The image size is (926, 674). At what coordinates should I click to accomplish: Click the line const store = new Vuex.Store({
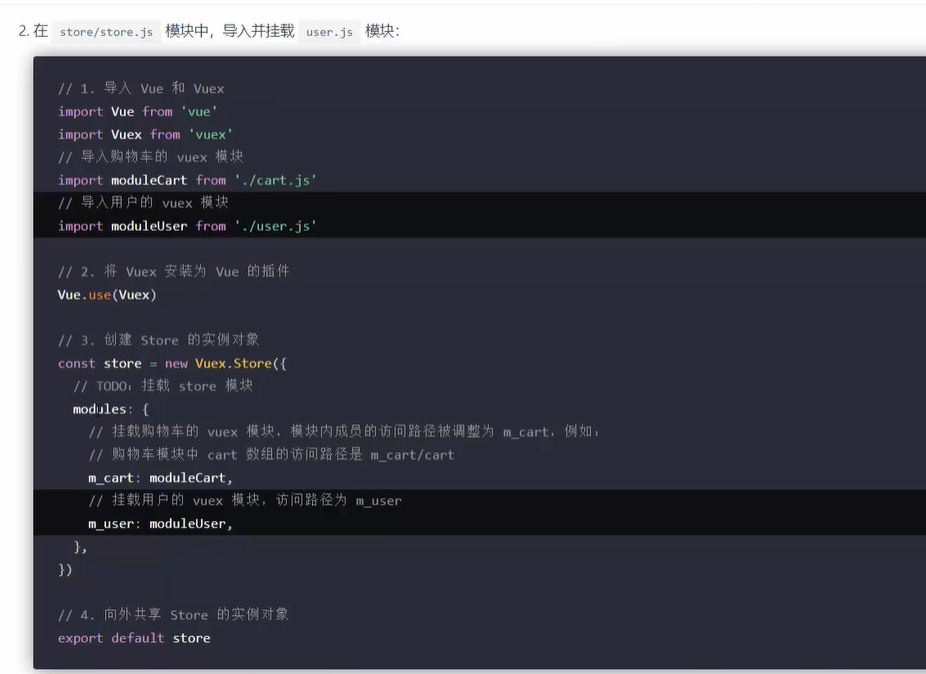point(172,363)
